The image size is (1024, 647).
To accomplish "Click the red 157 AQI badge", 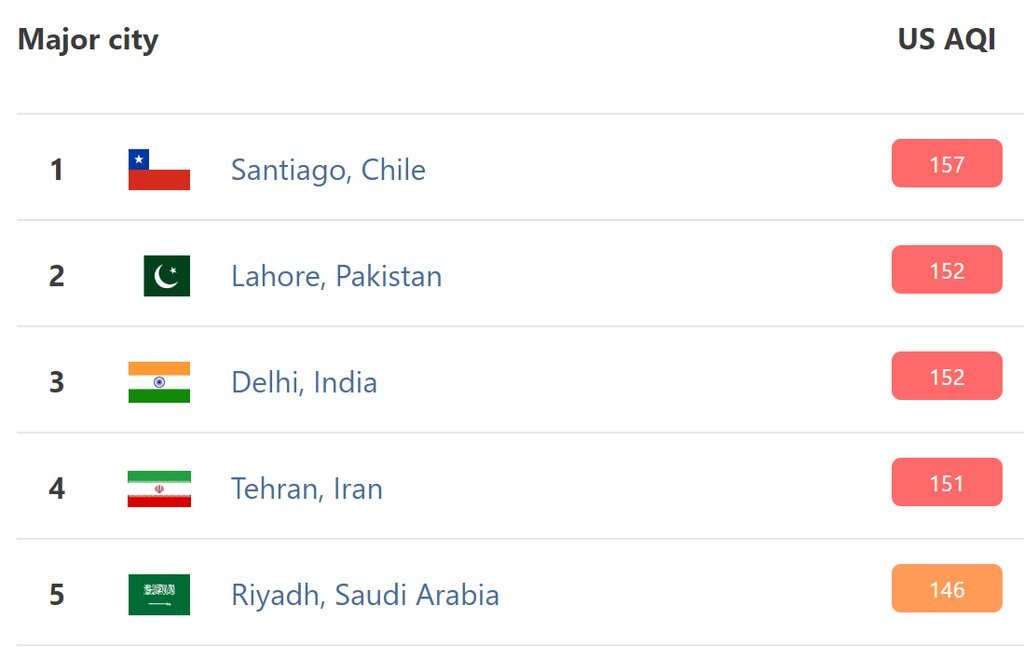I will tap(946, 164).
